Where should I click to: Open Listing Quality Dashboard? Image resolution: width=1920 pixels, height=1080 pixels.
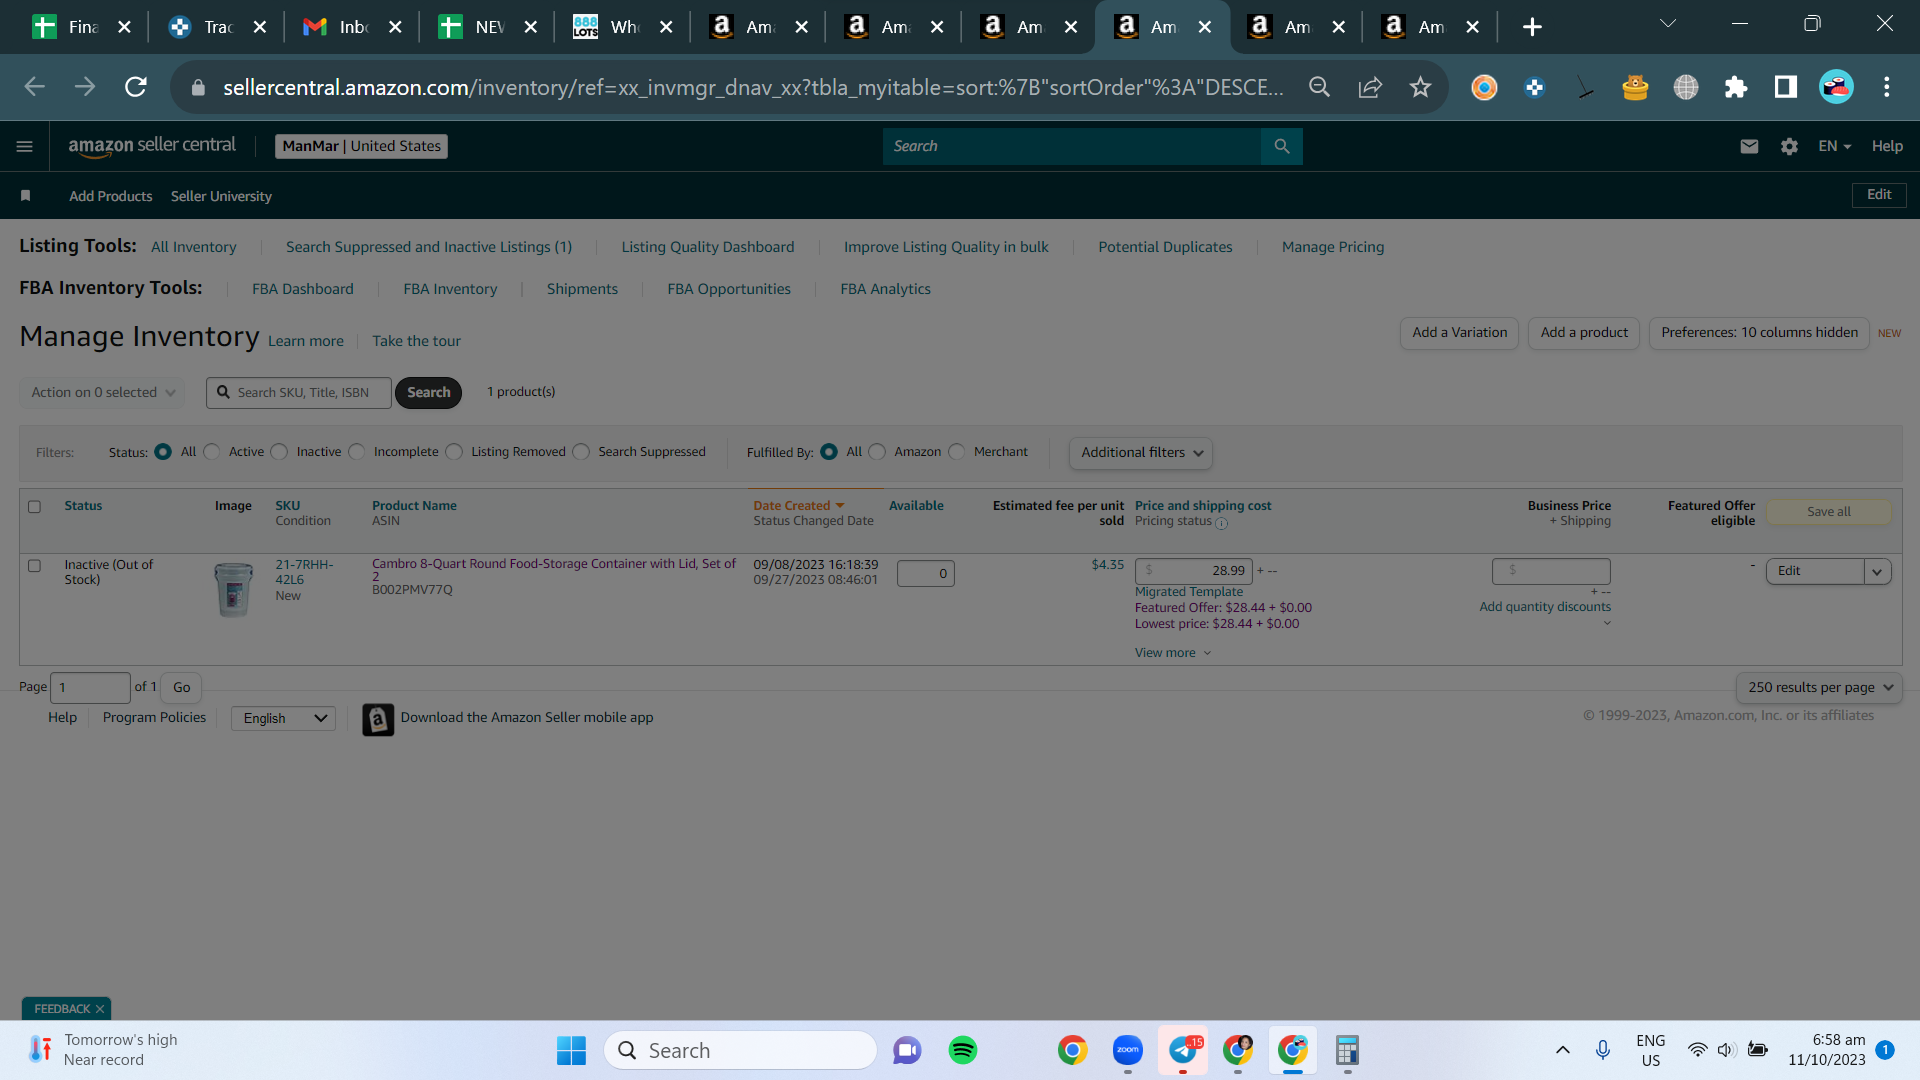[x=708, y=247]
